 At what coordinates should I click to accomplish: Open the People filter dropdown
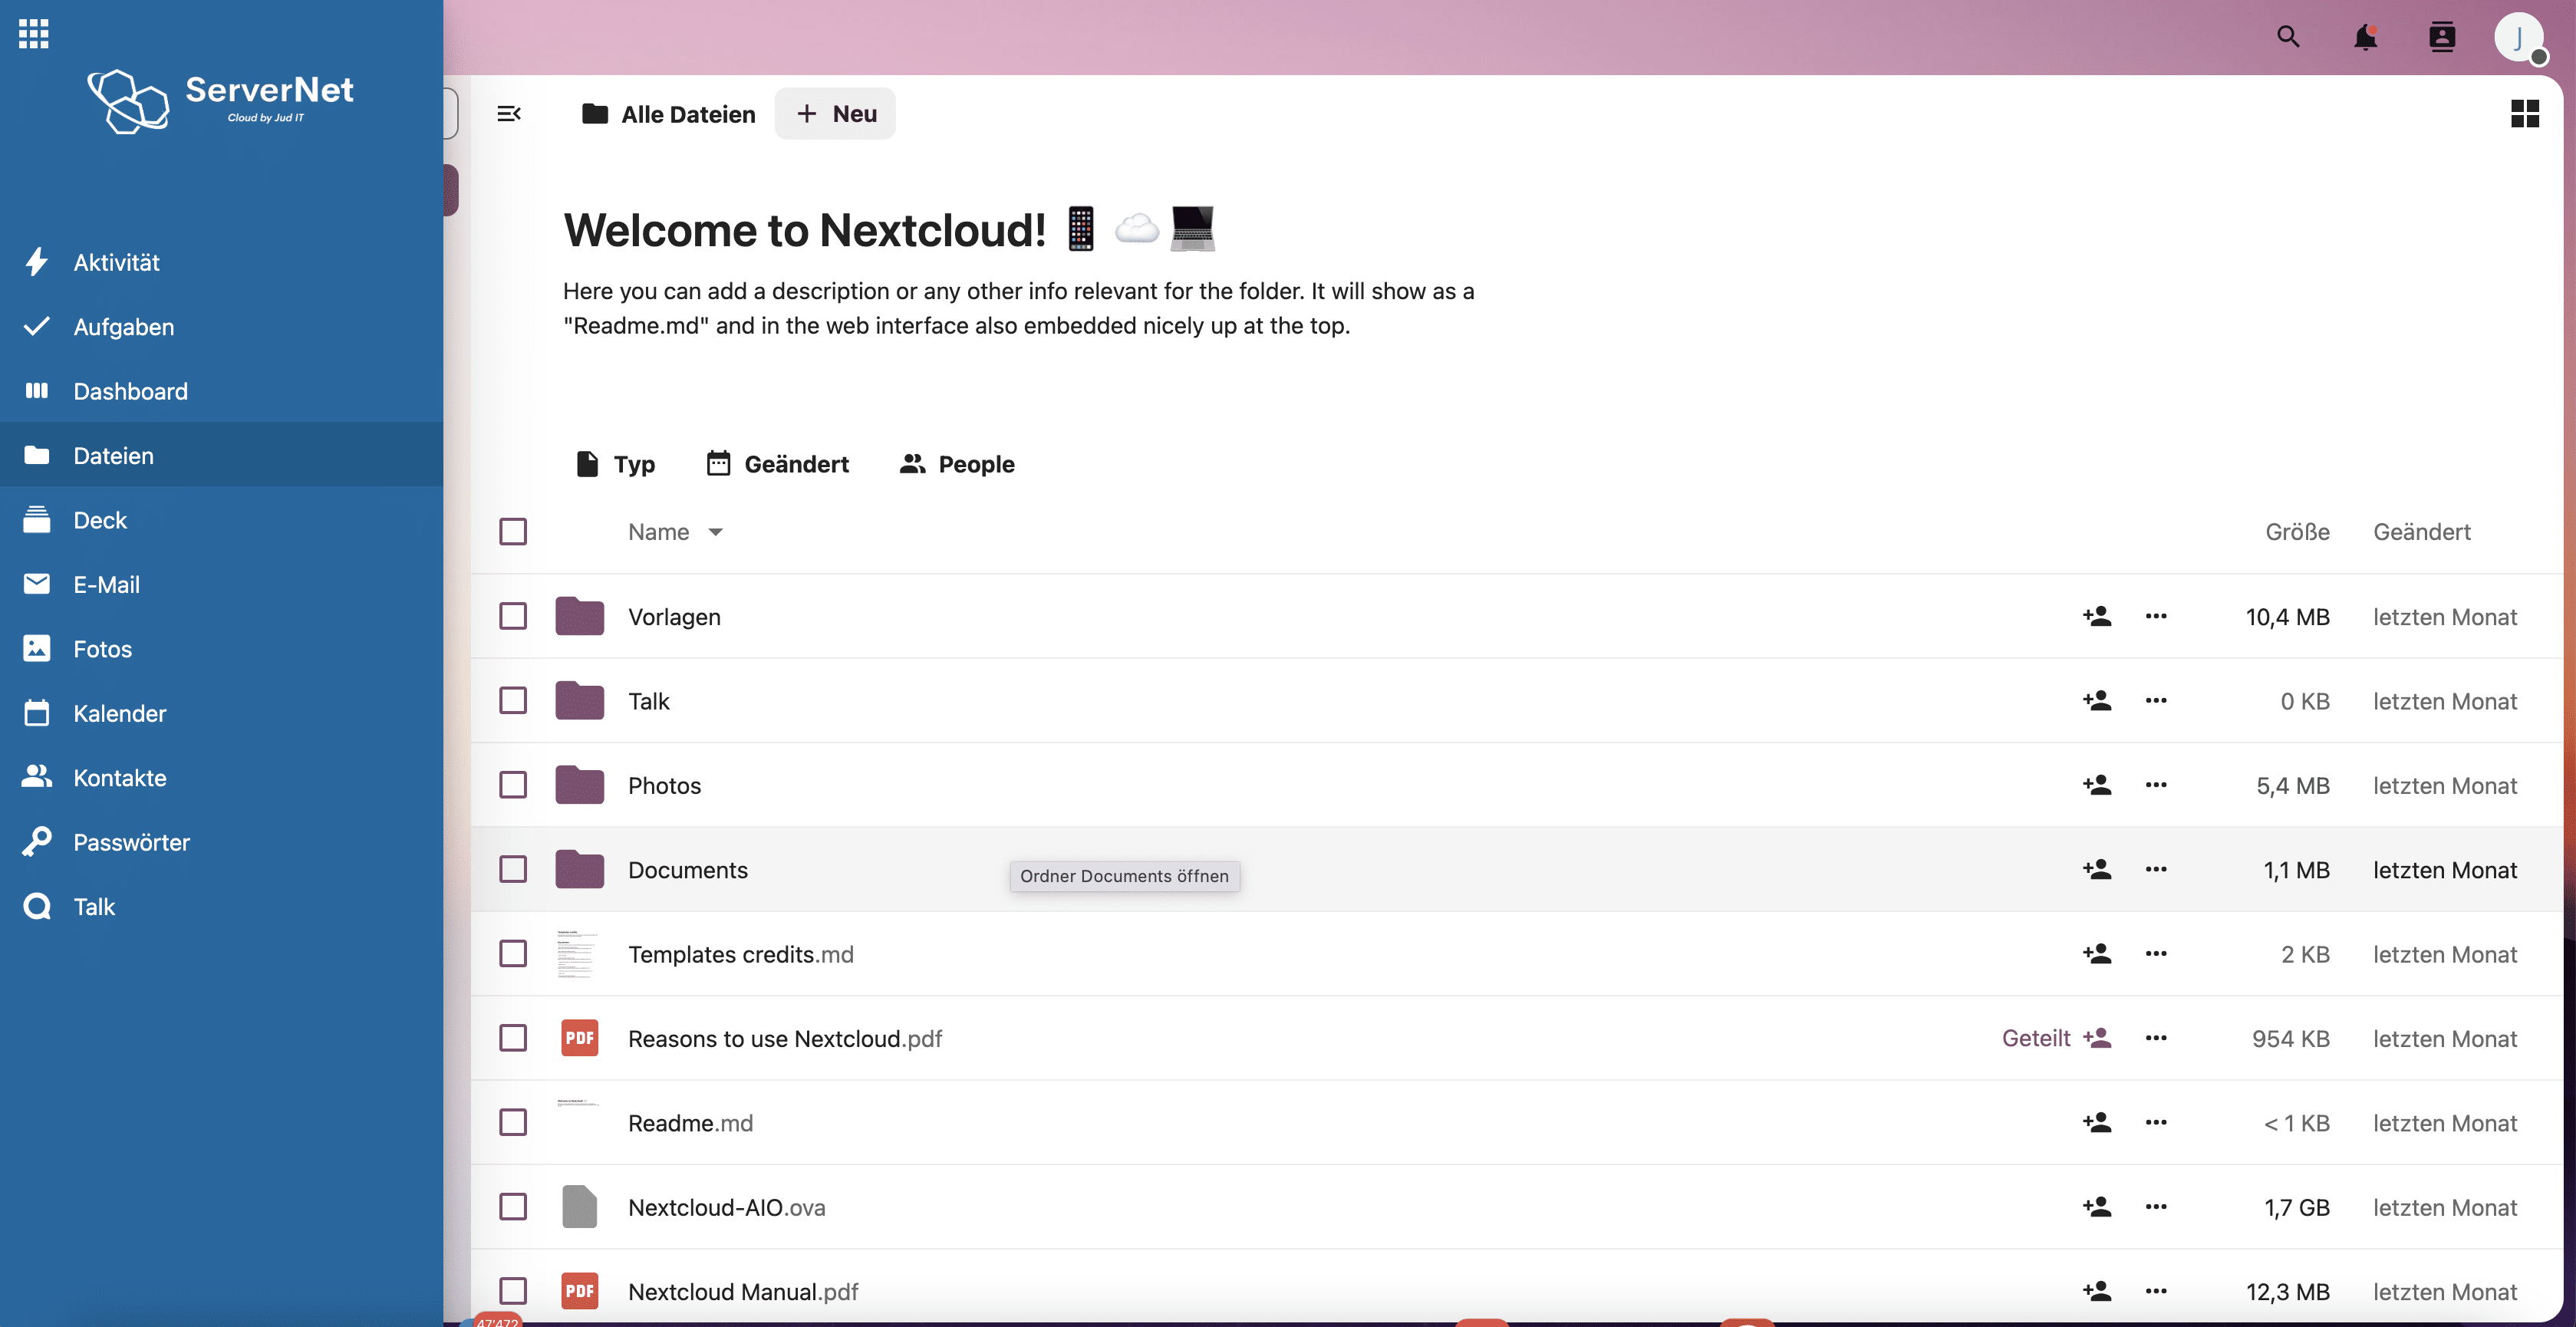tap(957, 464)
